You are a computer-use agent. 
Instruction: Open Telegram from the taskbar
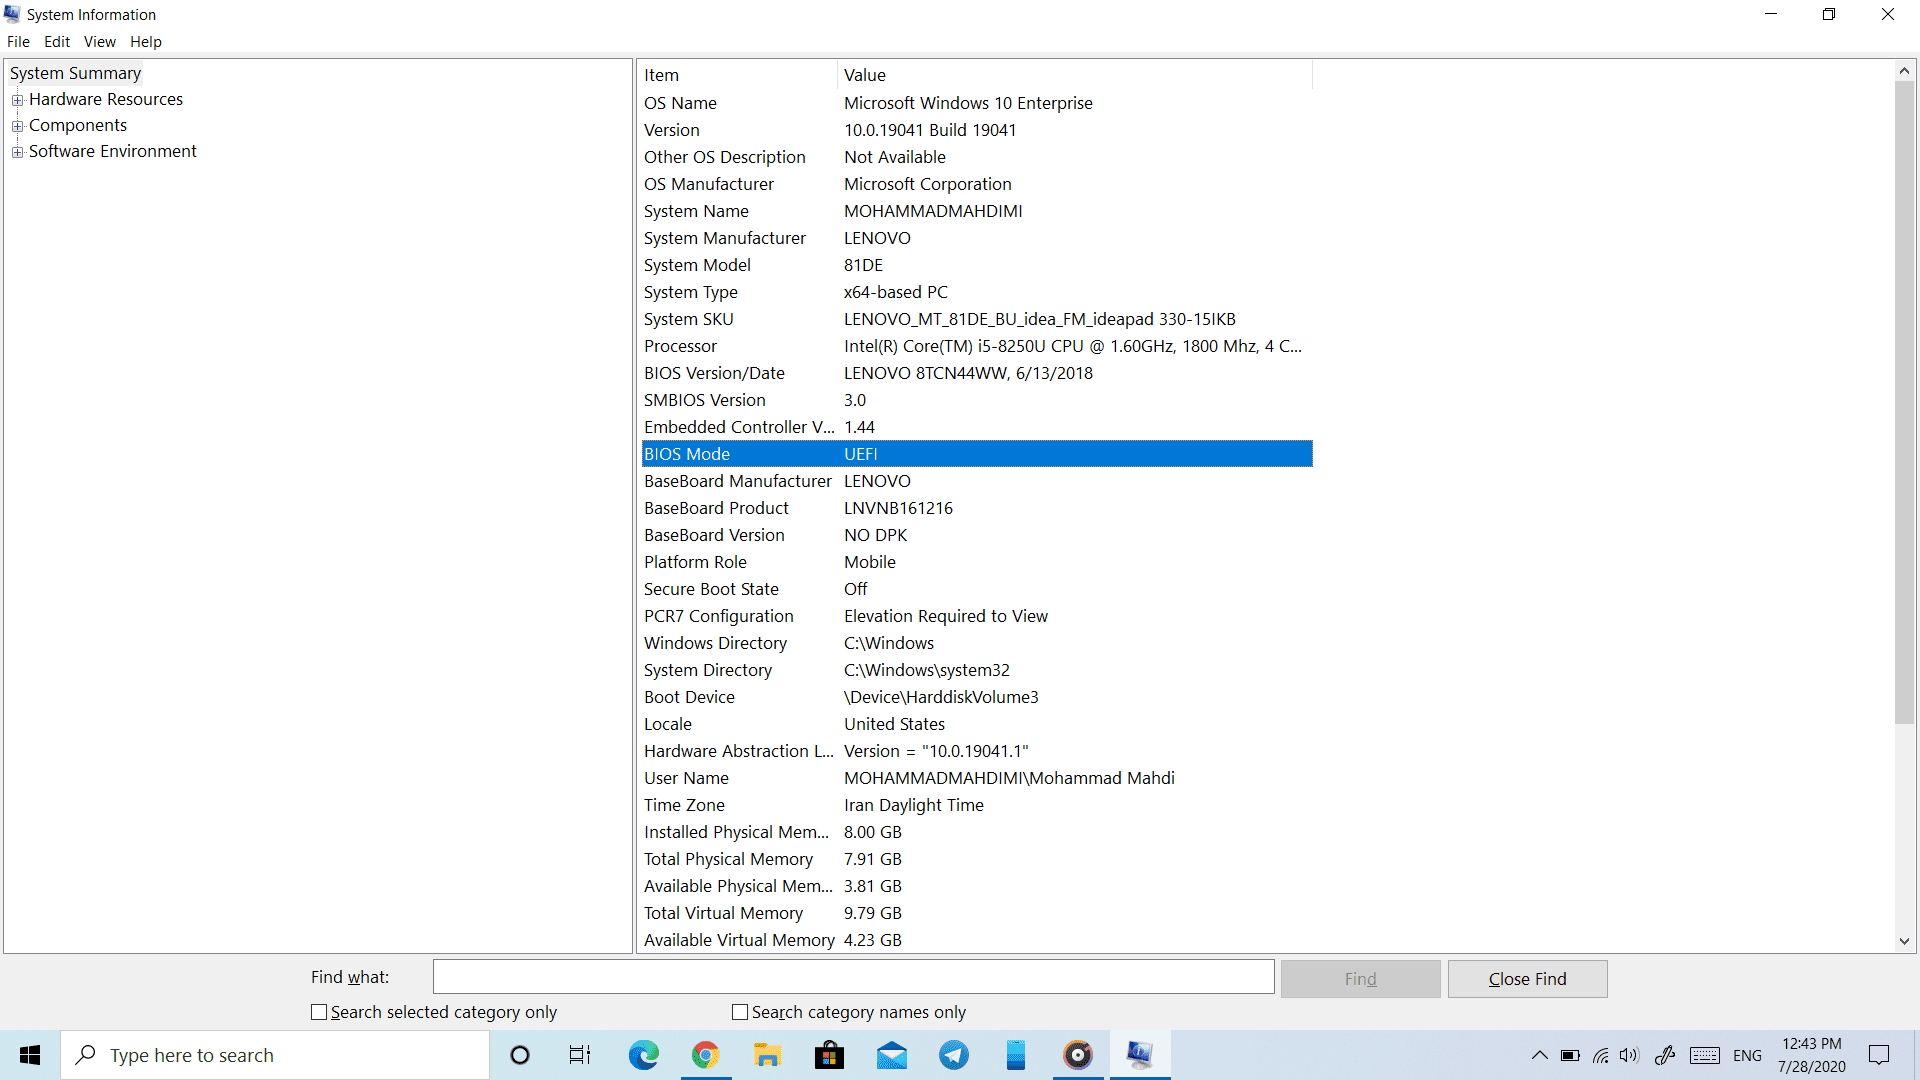pyautogui.click(x=954, y=1055)
